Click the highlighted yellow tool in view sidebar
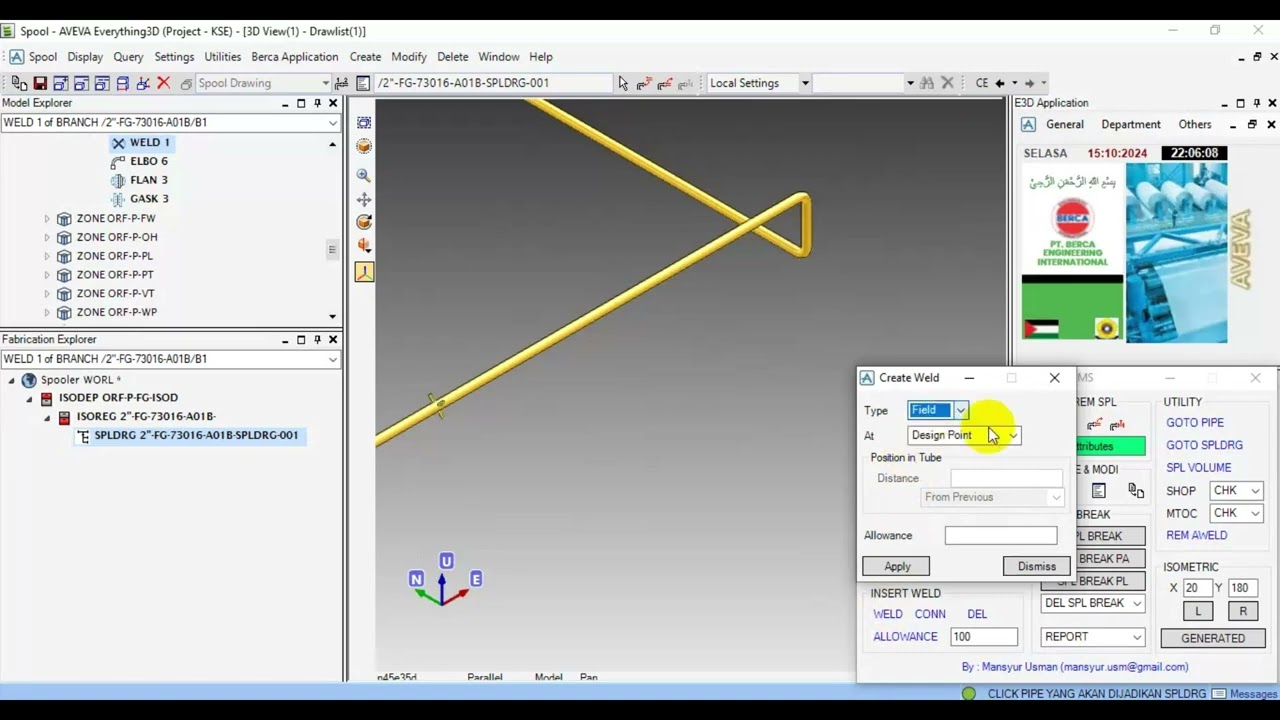Viewport: 1280px width, 720px height. pos(364,271)
